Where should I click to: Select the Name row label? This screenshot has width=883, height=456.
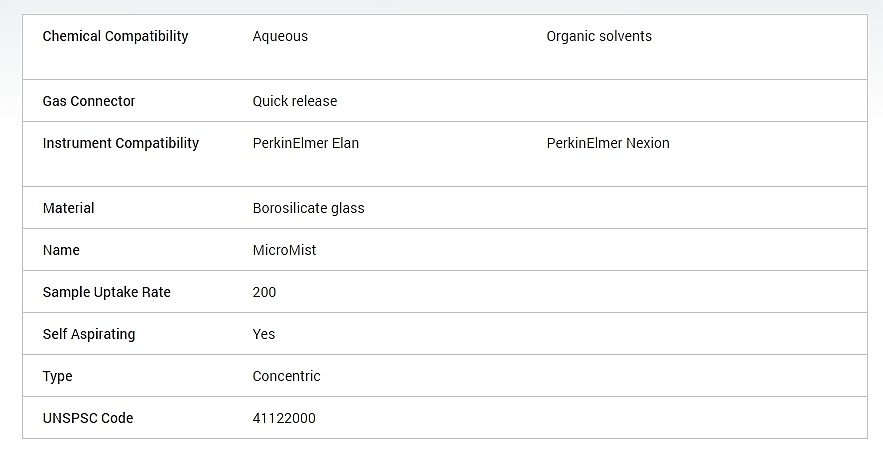61,251
